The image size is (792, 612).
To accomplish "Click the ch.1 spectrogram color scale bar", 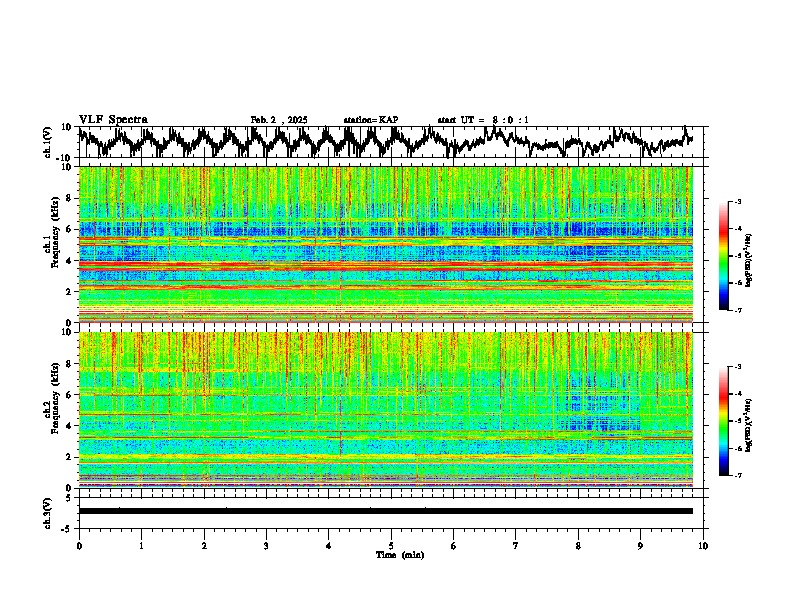I will [723, 256].
